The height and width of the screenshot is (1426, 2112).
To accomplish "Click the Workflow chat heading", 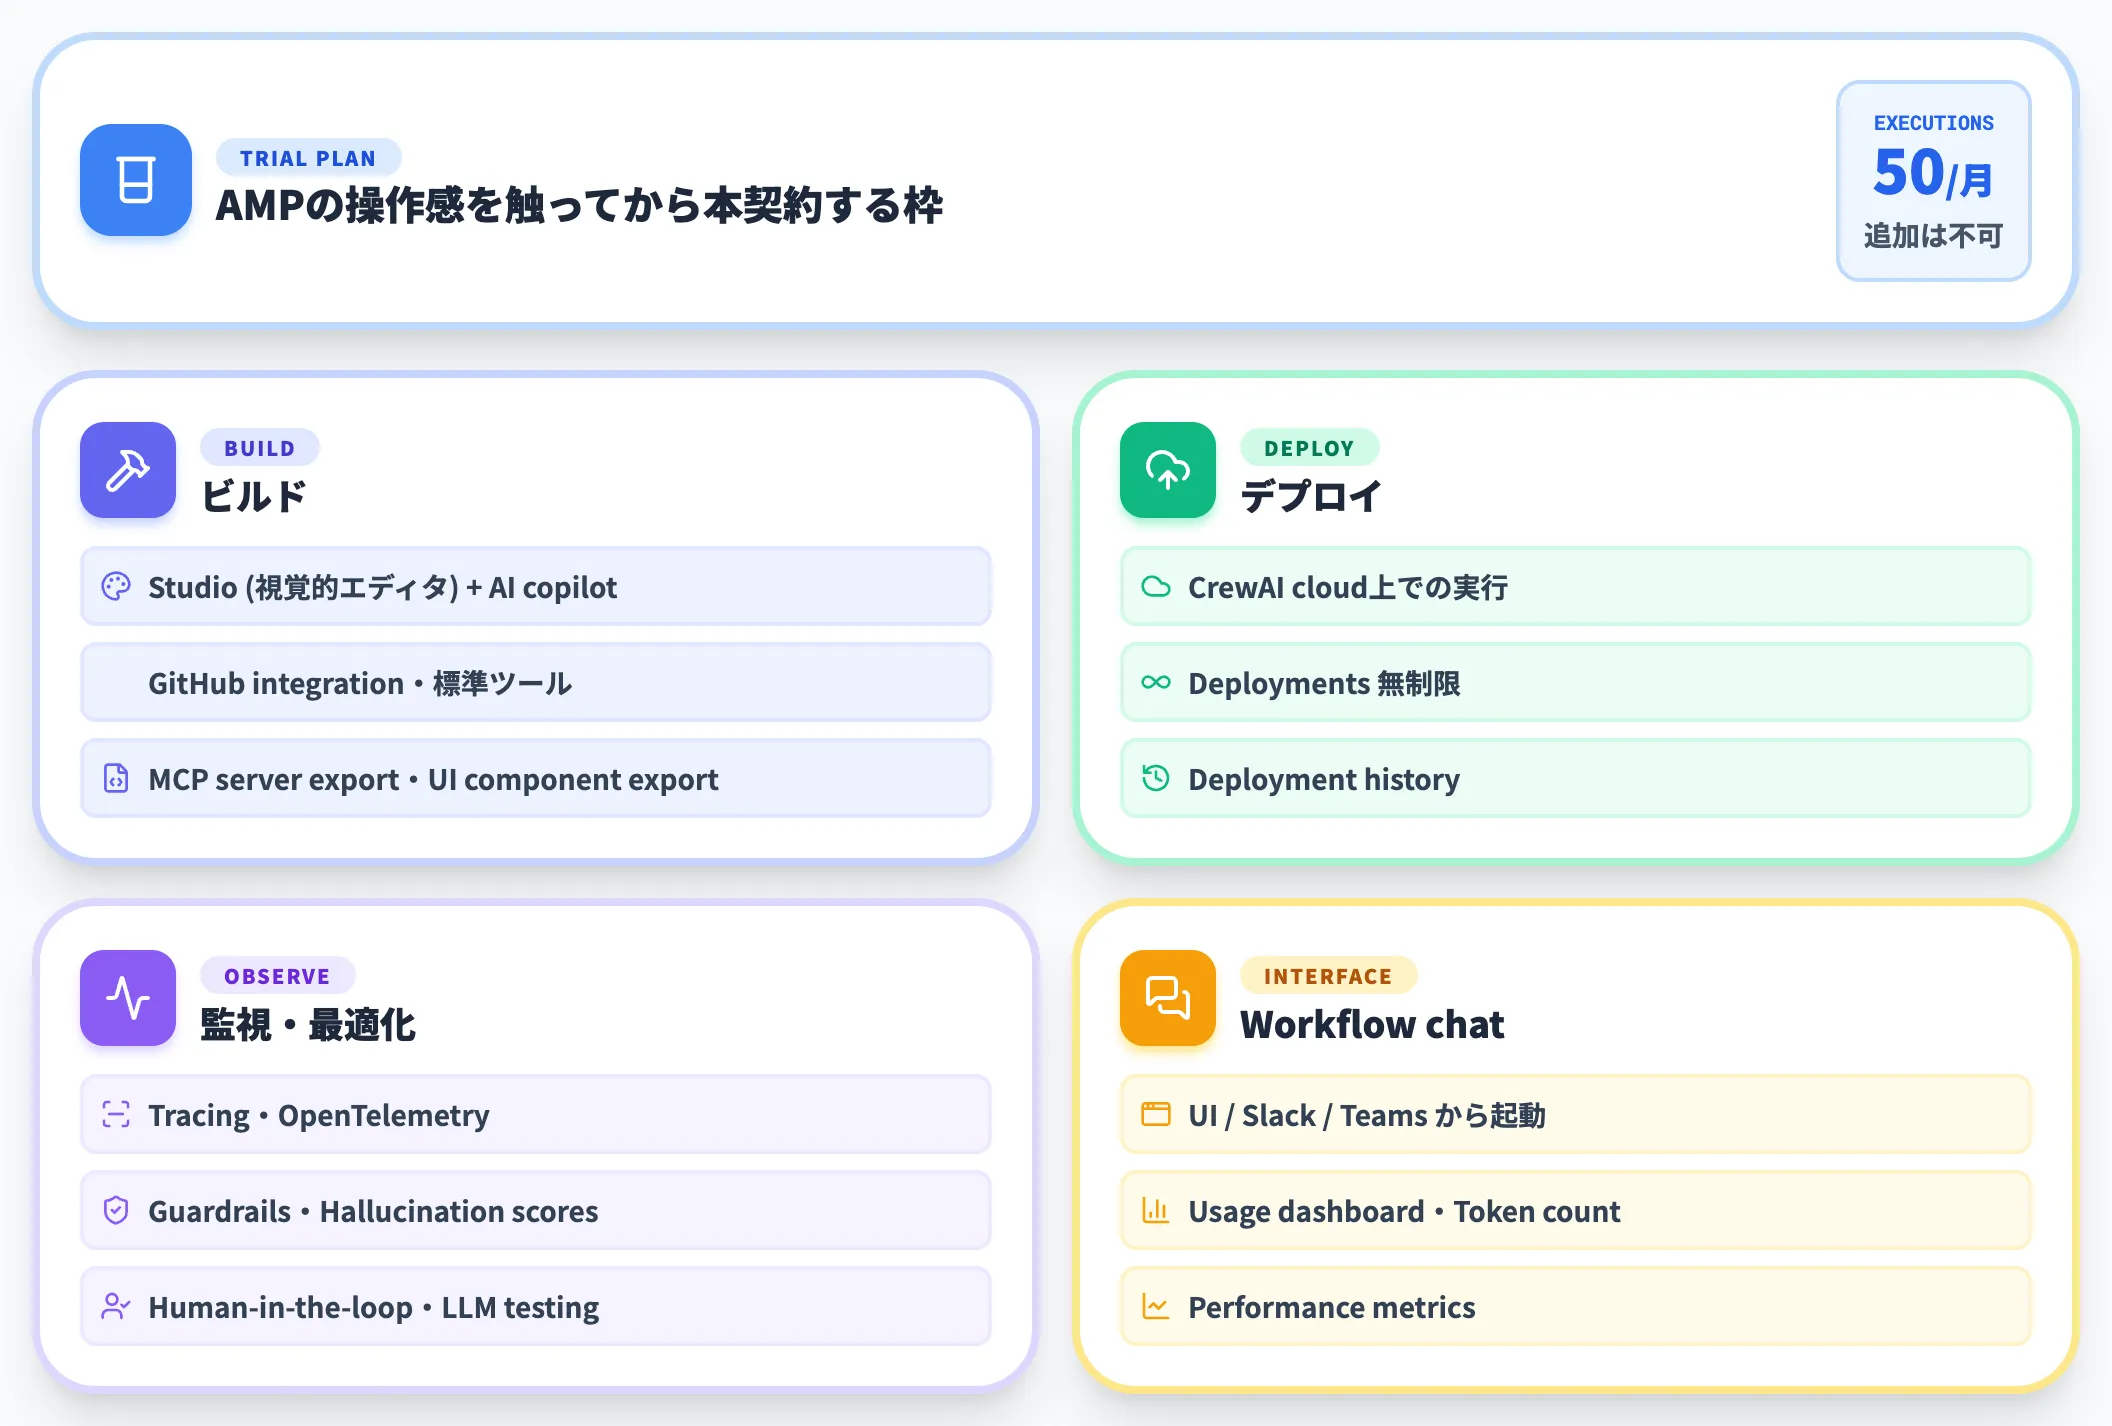I will tap(1372, 1025).
